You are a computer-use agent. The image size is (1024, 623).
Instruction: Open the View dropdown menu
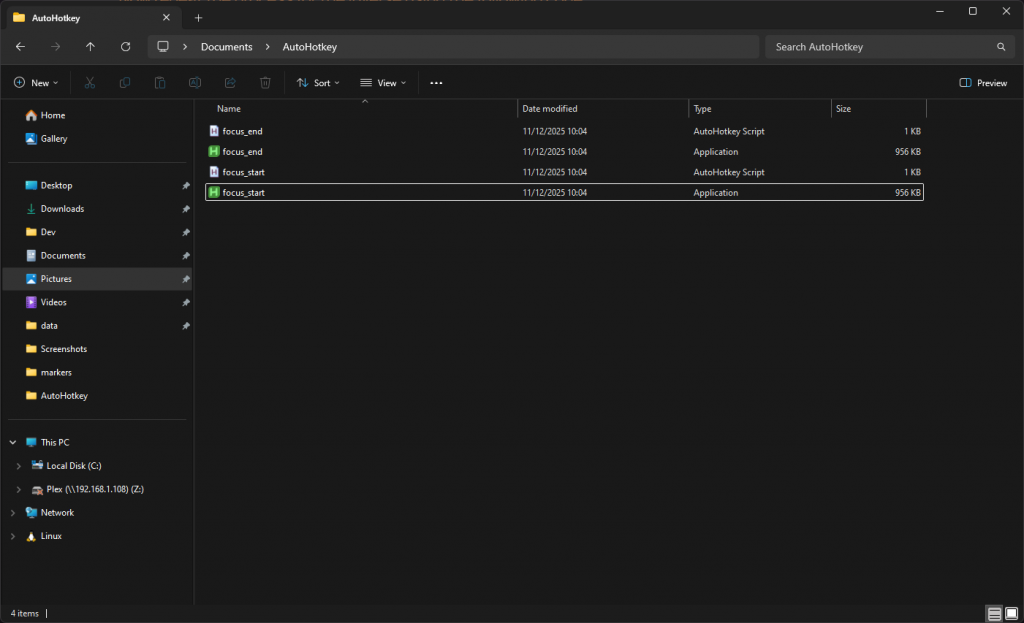383,83
